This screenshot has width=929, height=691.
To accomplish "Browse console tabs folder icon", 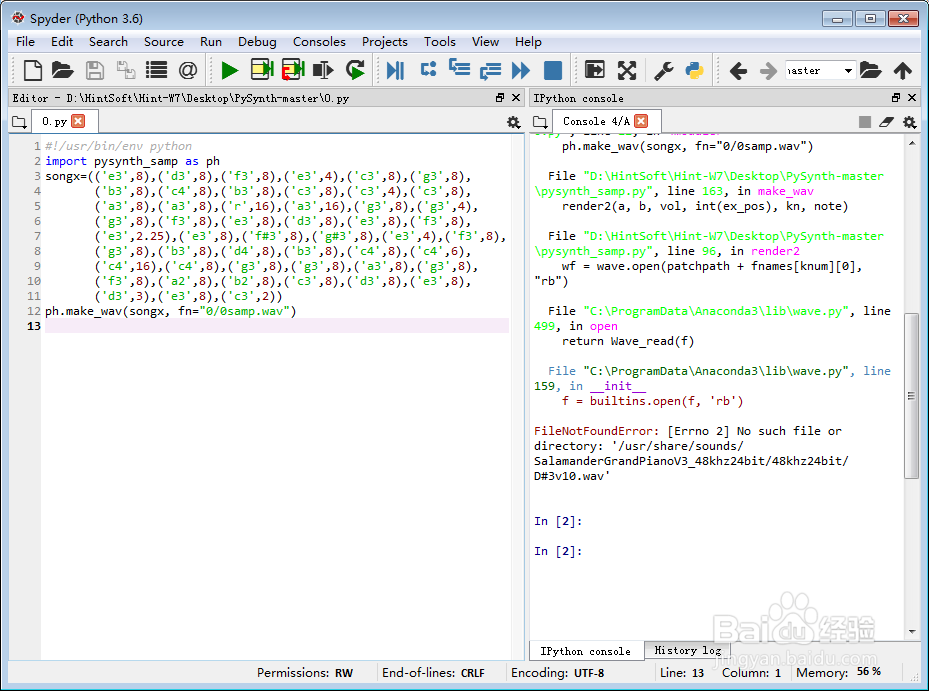I will pyautogui.click(x=540, y=122).
